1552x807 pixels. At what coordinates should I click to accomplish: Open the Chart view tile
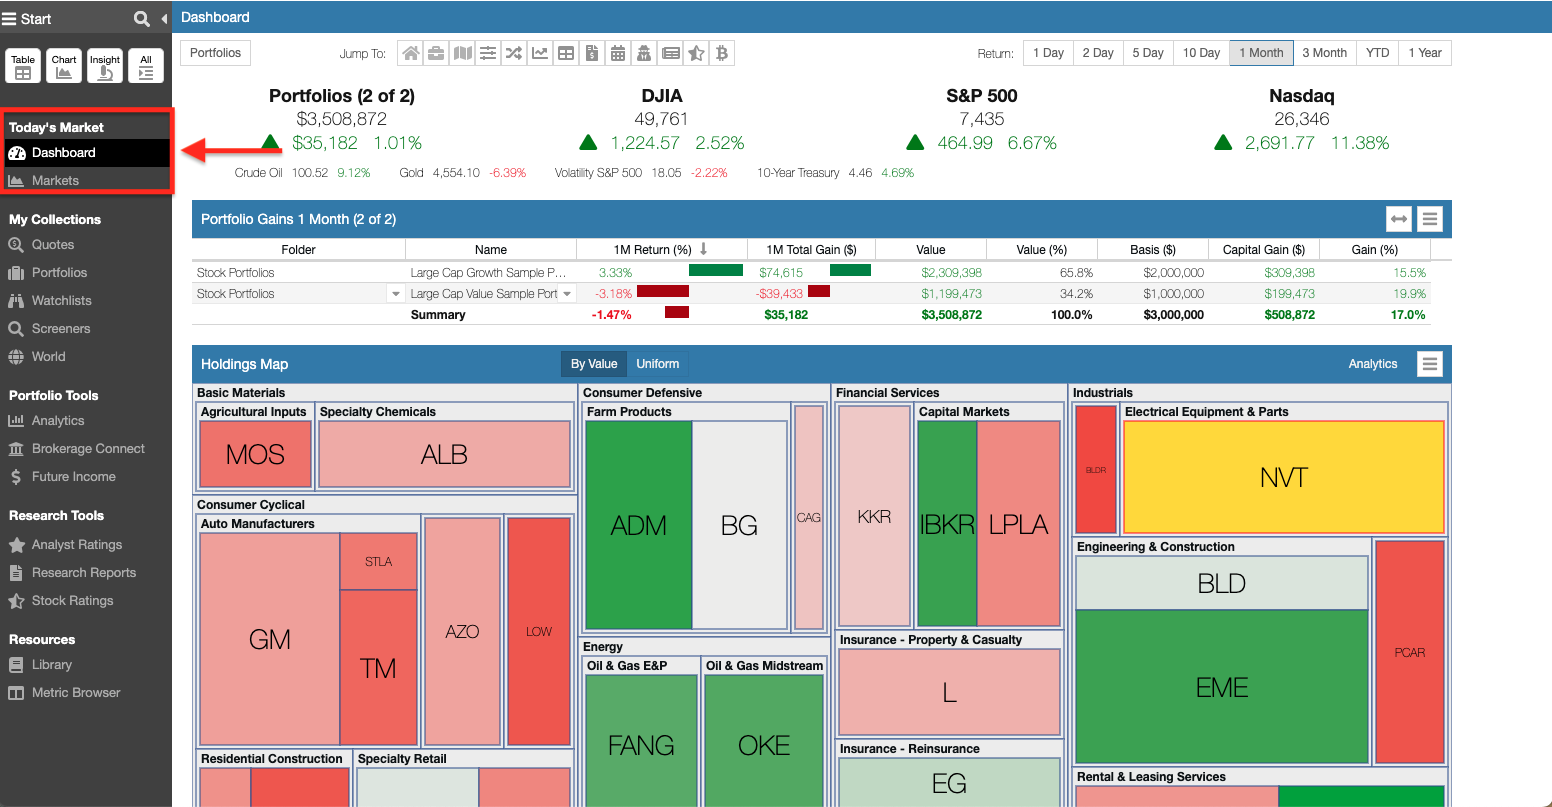(64, 66)
